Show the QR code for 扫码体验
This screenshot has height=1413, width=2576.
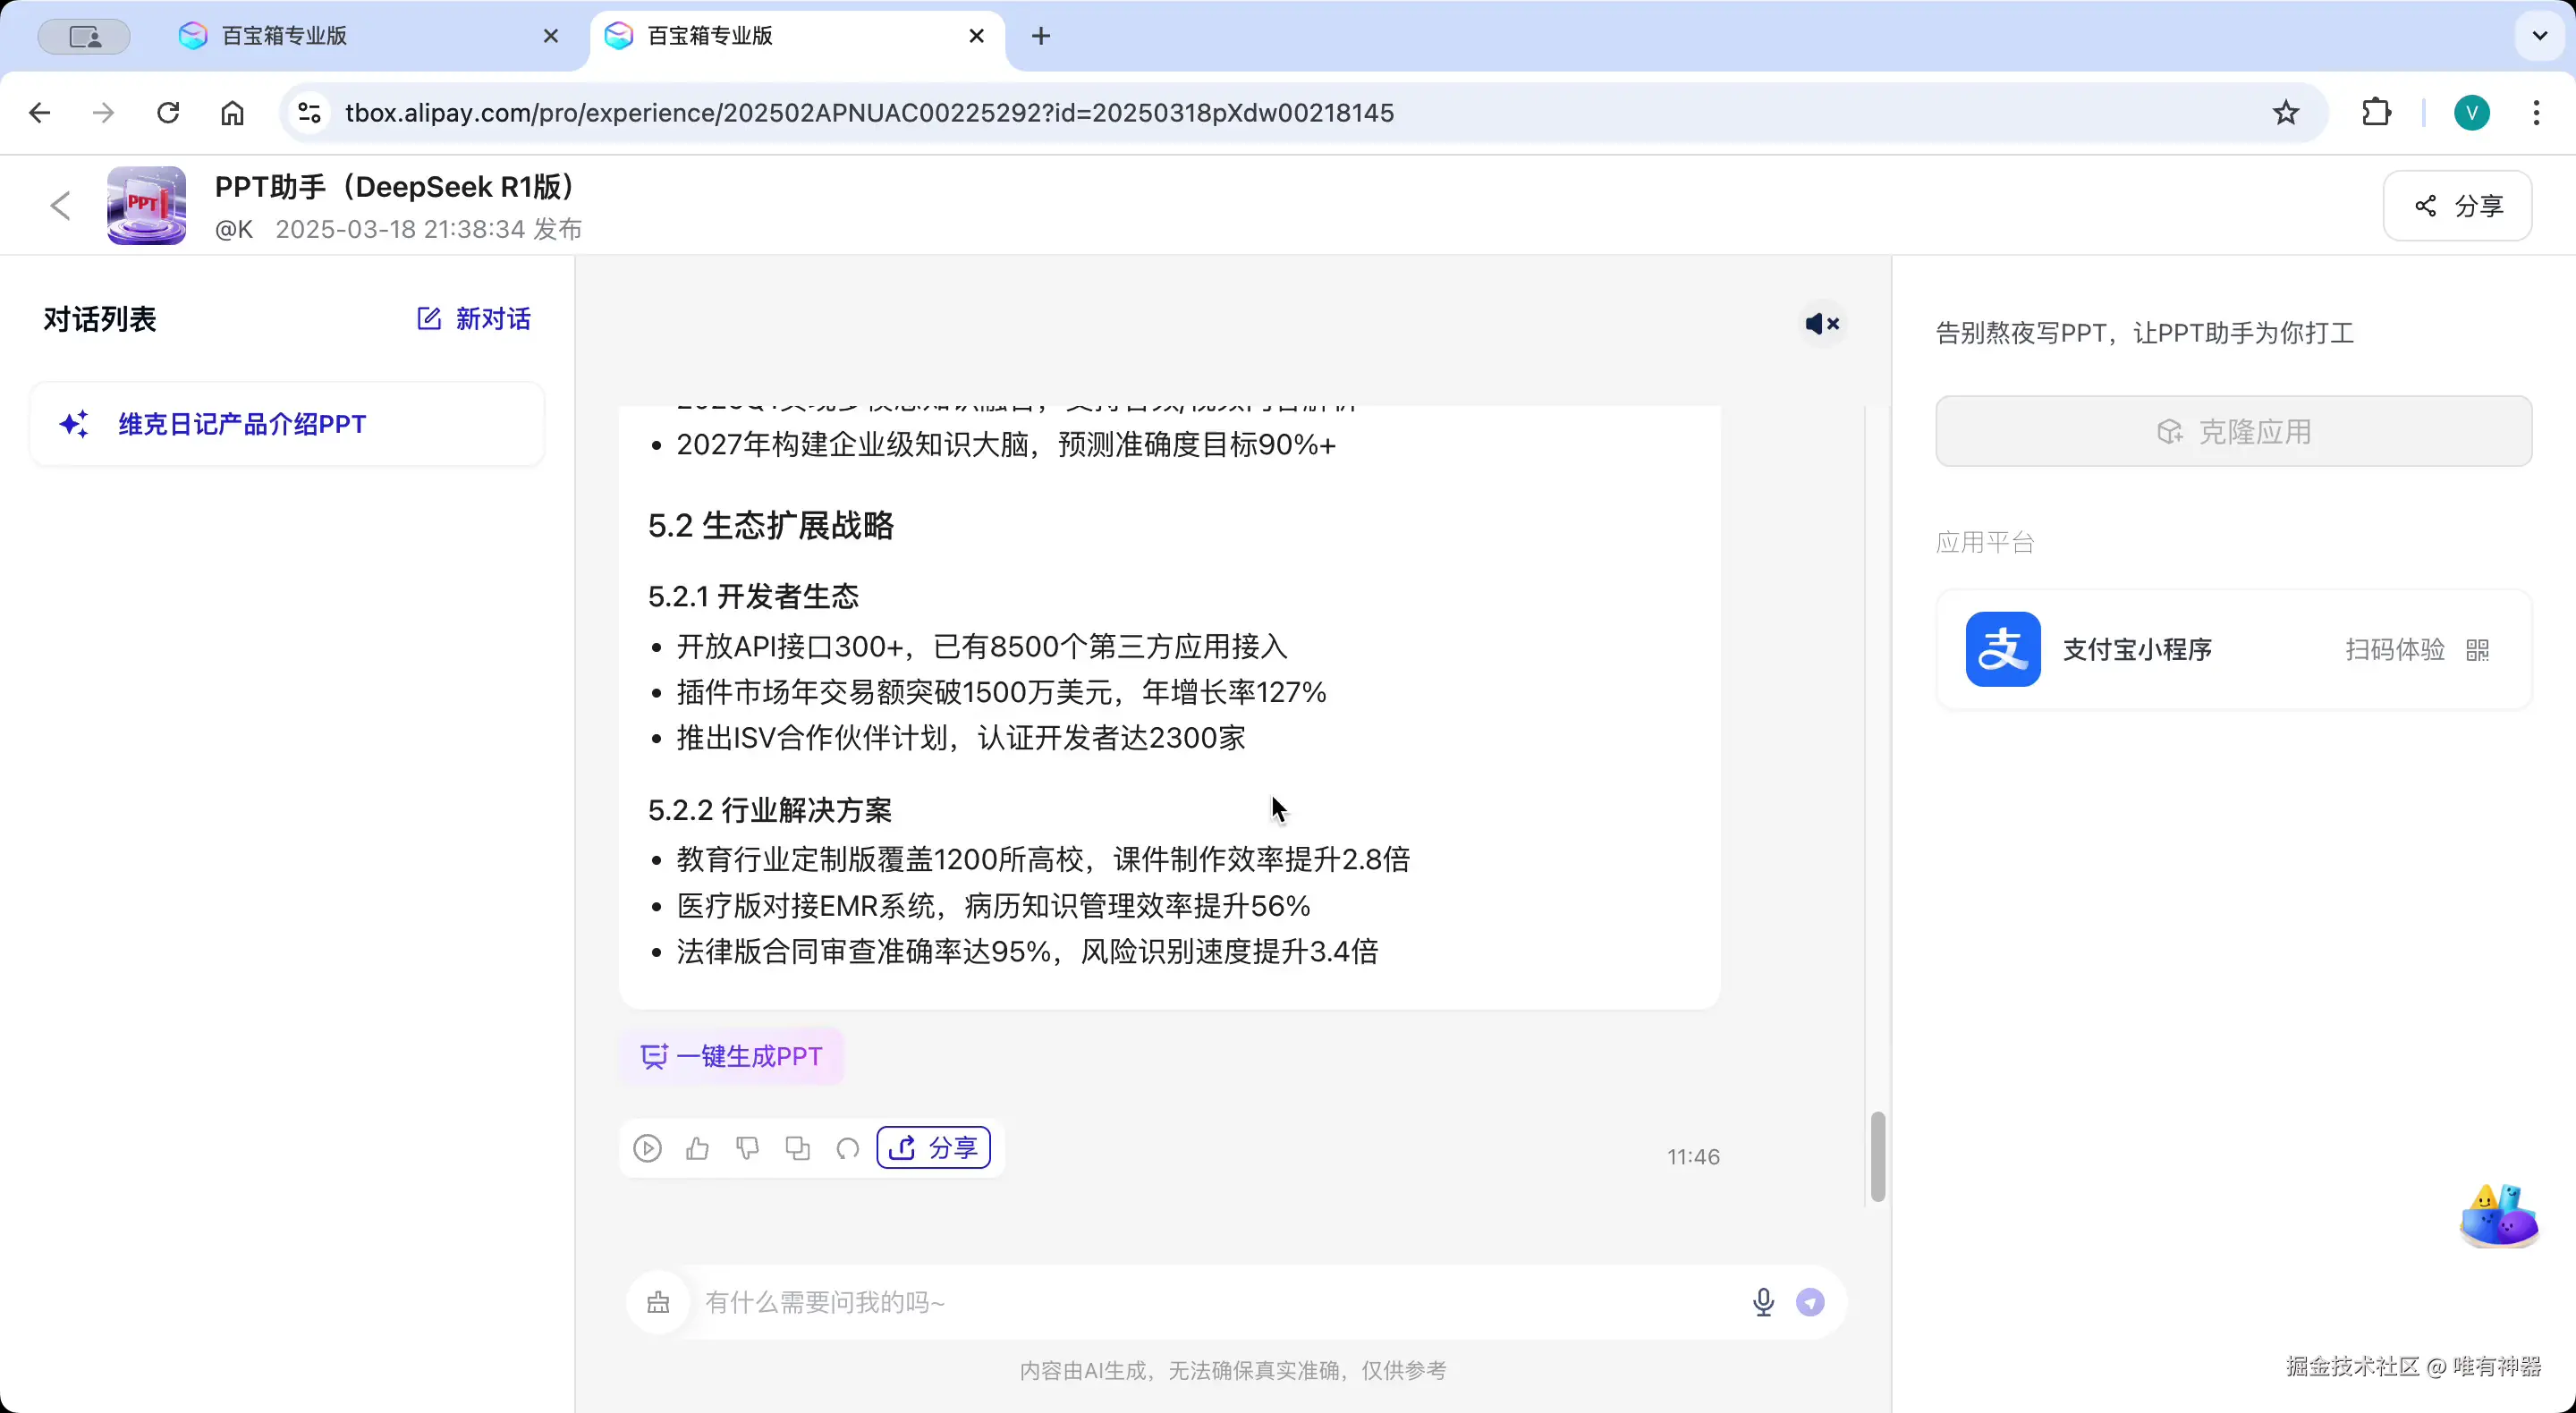point(2479,649)
